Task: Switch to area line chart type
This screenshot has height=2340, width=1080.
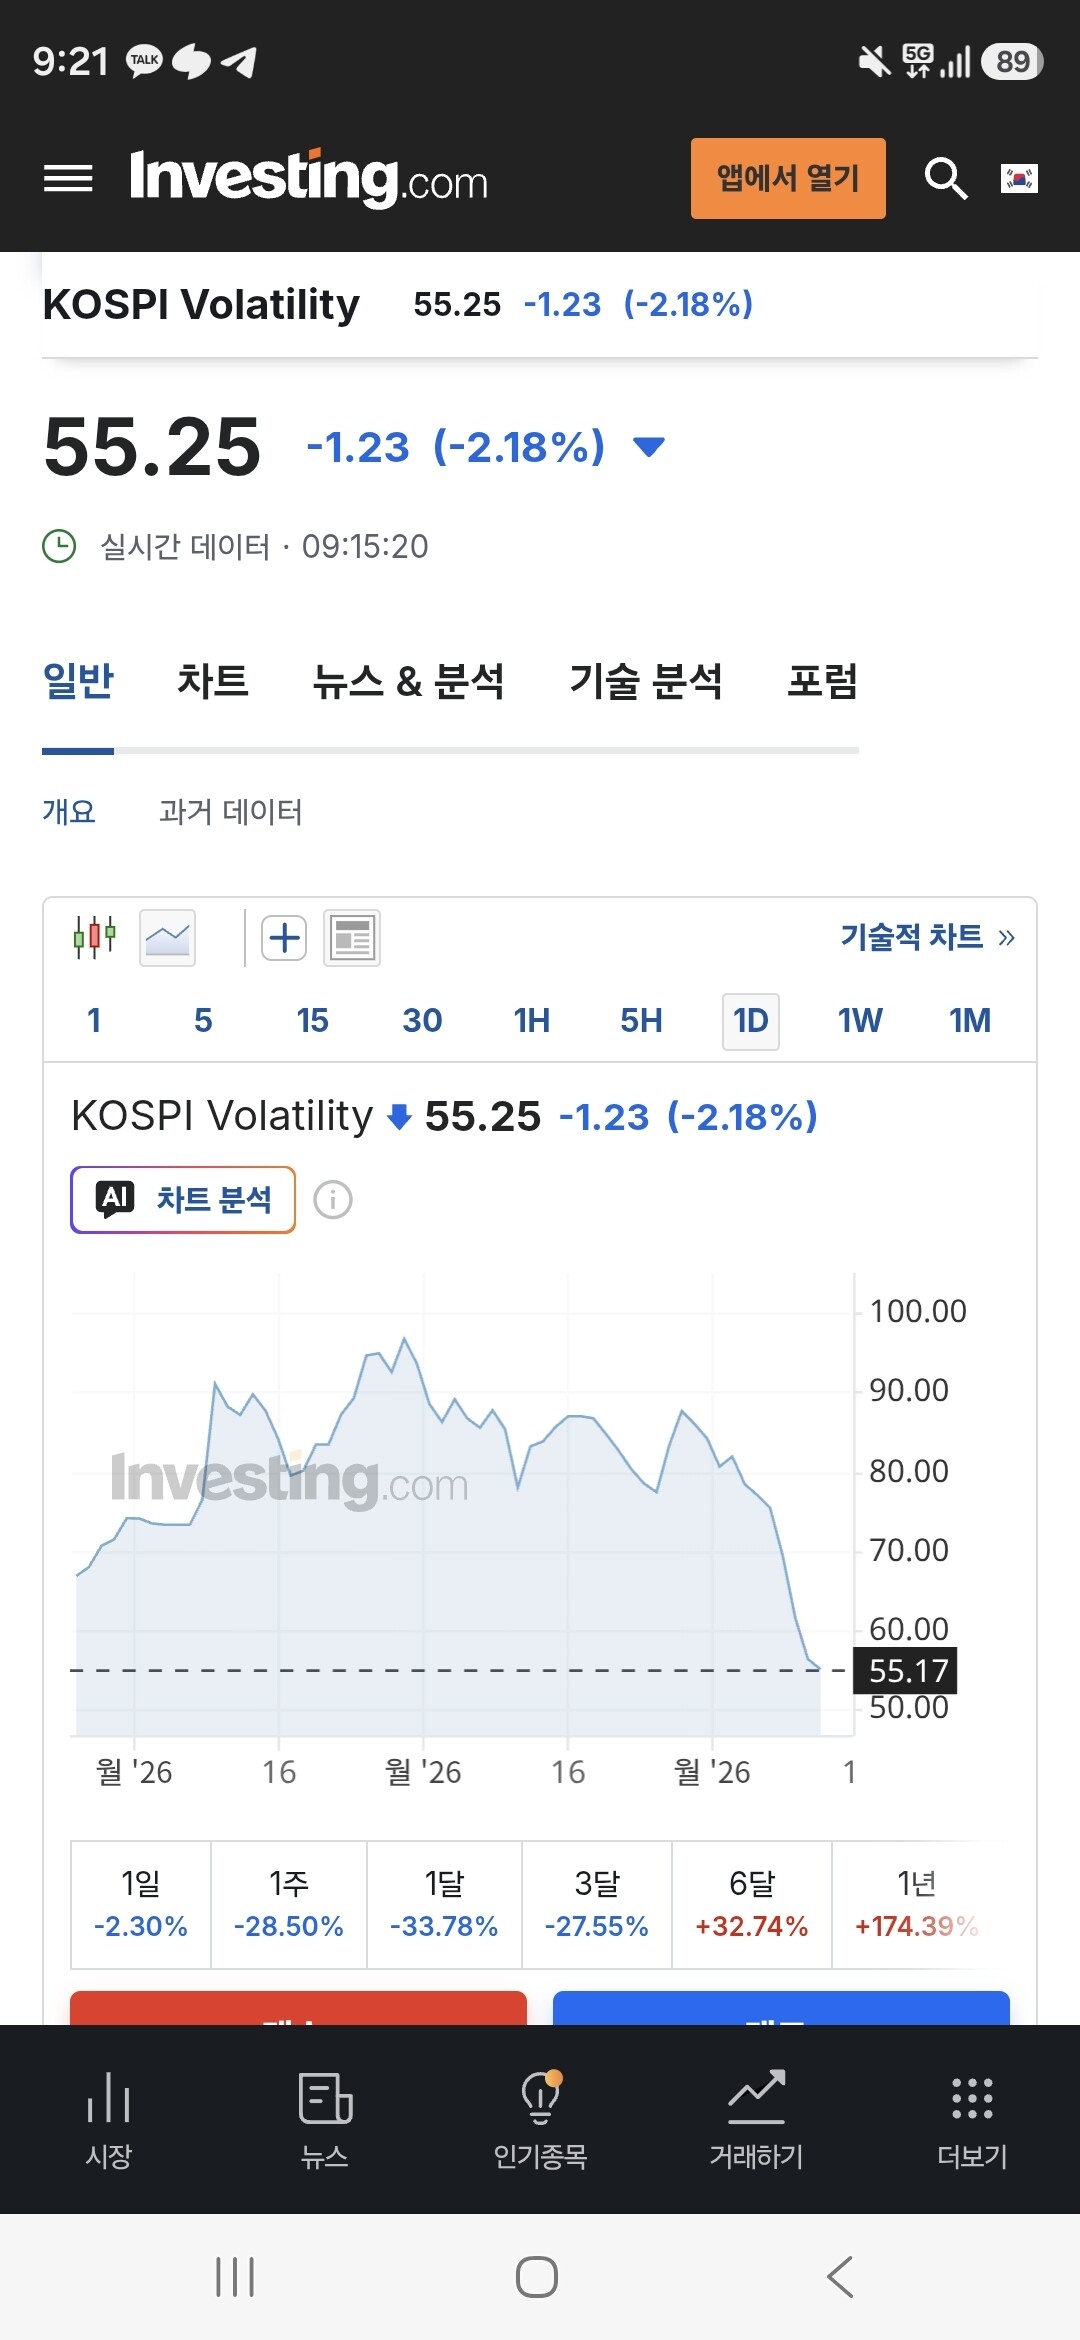Action: click(168, 938)
